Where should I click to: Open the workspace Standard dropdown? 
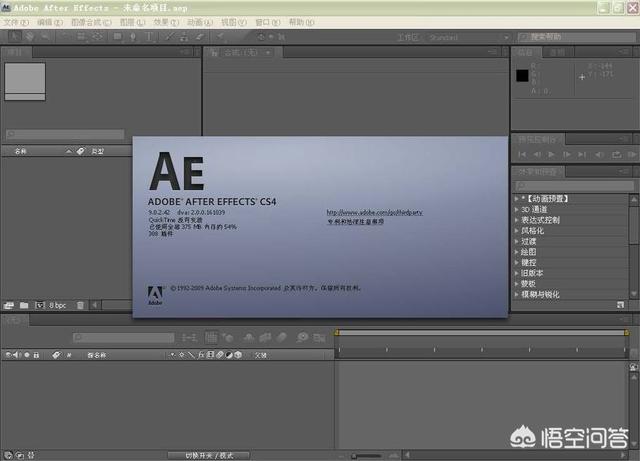pyautogui.click(x=468, y=38)
